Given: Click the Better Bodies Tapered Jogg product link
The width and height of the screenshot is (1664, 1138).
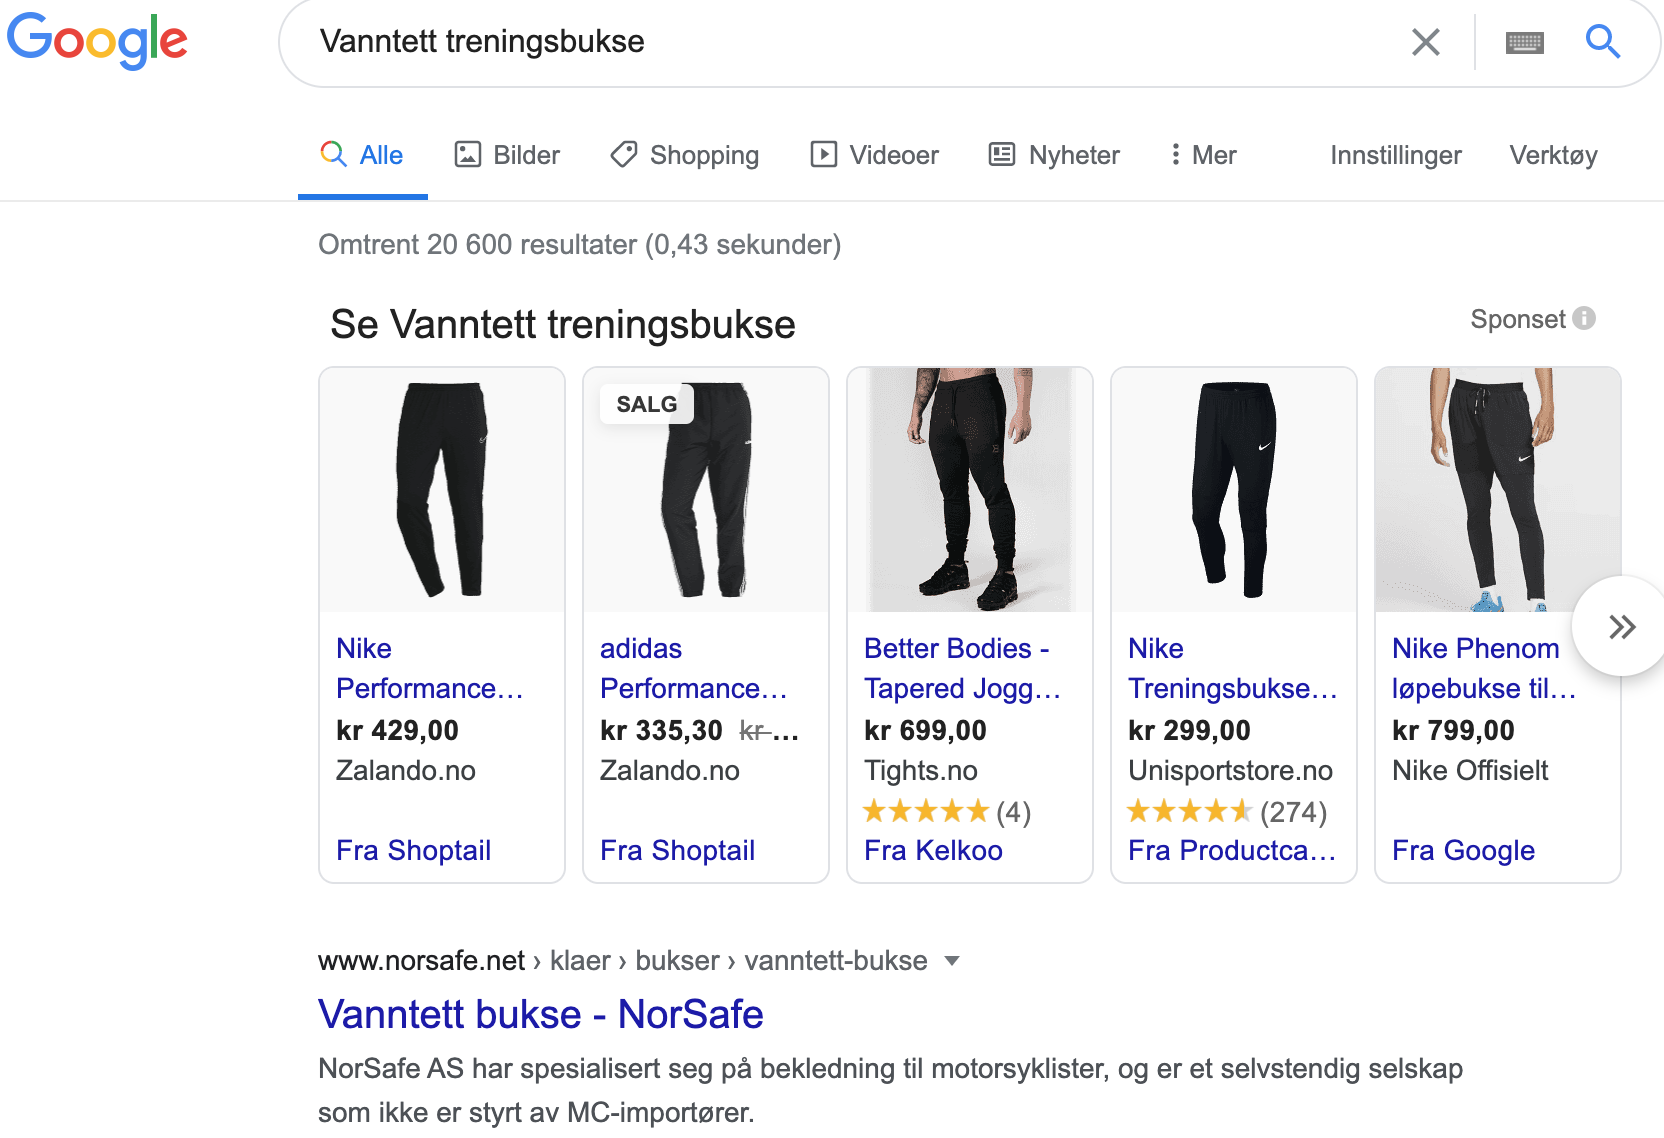Looking at the screenshot, I should 962,668.
